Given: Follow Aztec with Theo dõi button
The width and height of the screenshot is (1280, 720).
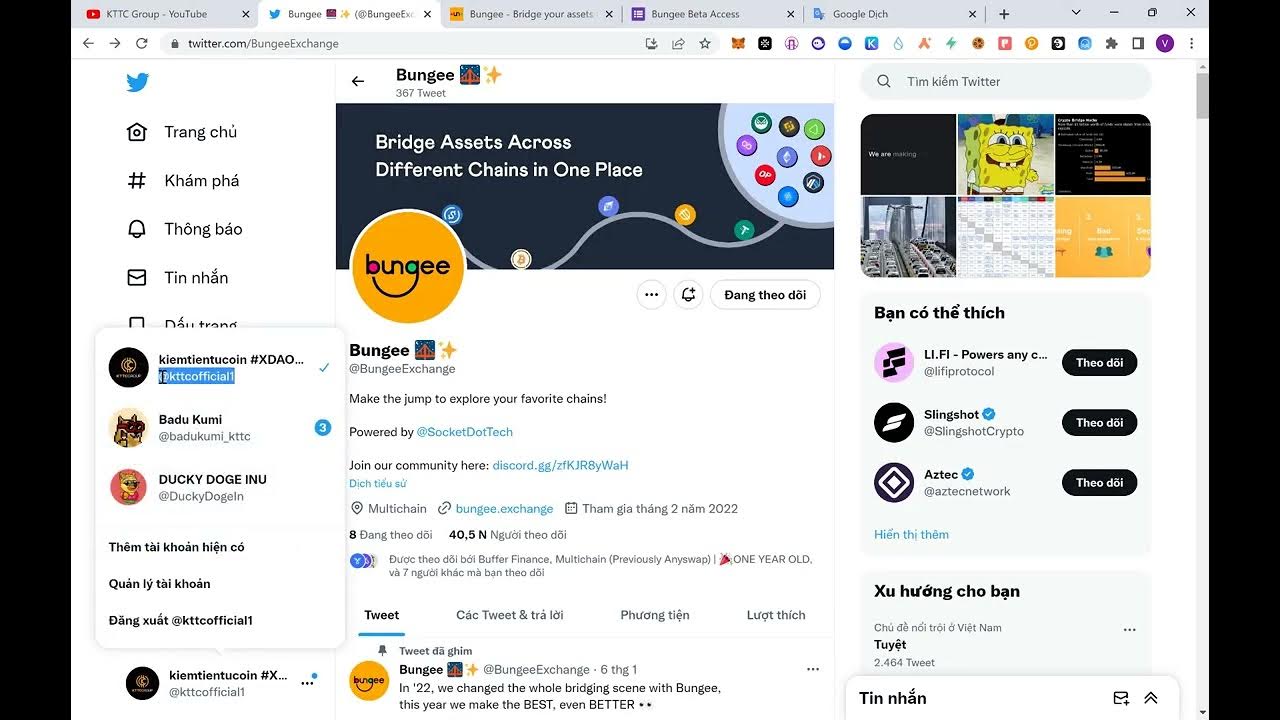Looking at the screenshot, I should point(1099,482).
